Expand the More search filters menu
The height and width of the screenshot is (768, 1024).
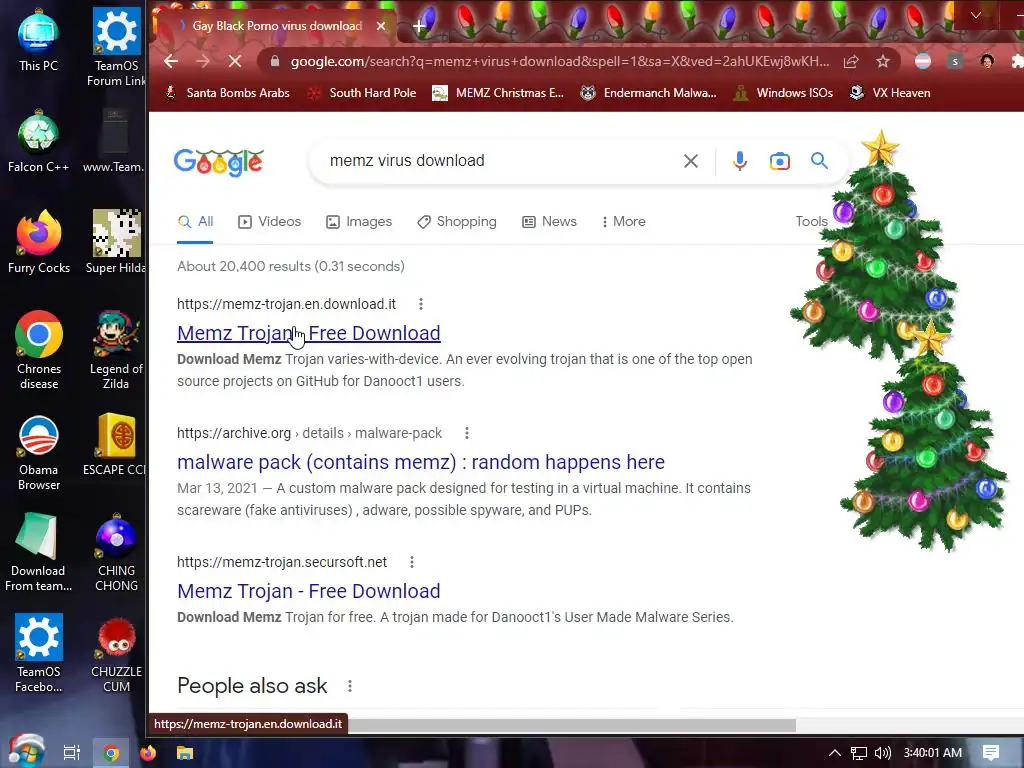click(x=623, y=221)
